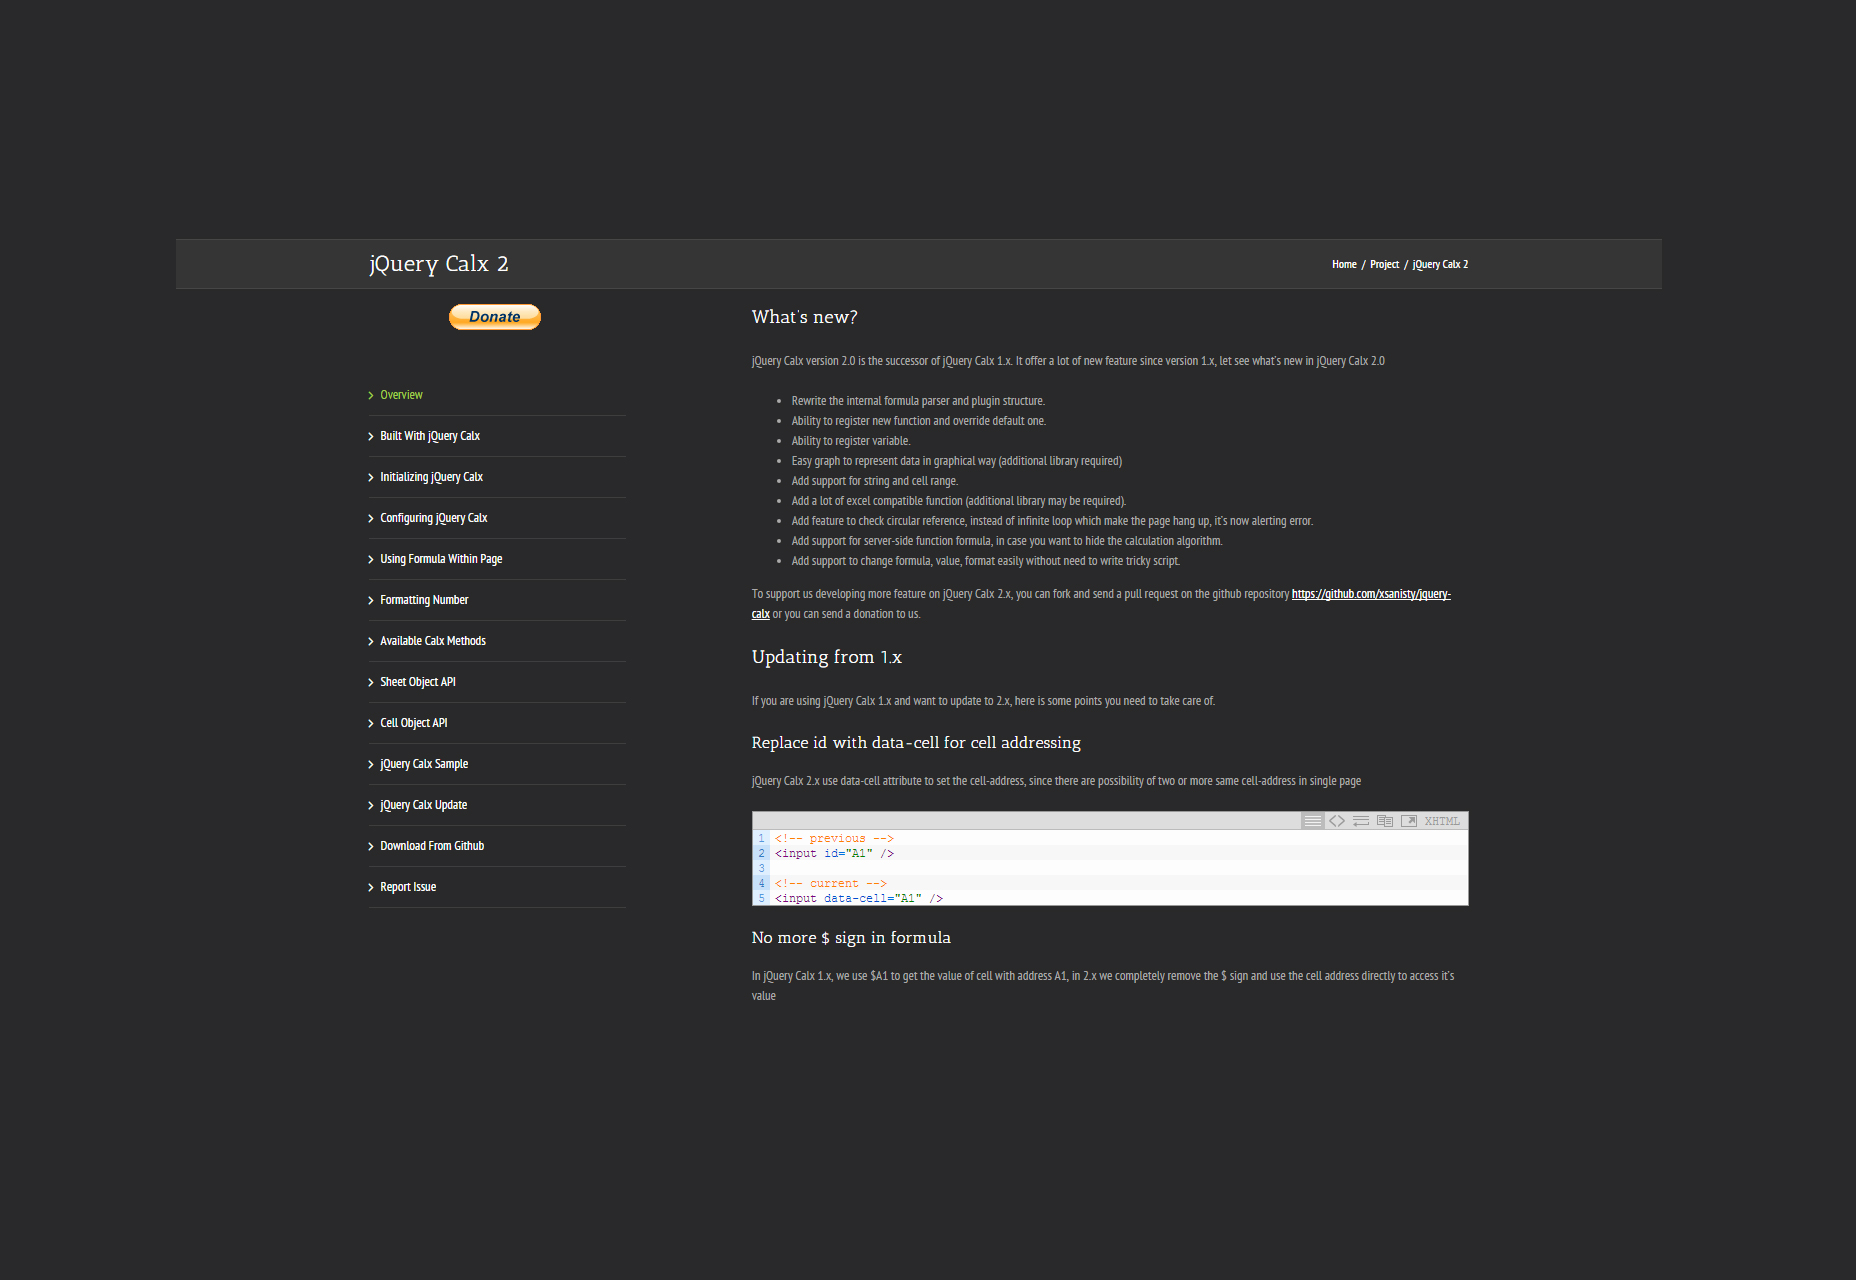Open Built With jQuery Calx page
This screenshot has height=1280, width=1856.
(x=429, y=436)
